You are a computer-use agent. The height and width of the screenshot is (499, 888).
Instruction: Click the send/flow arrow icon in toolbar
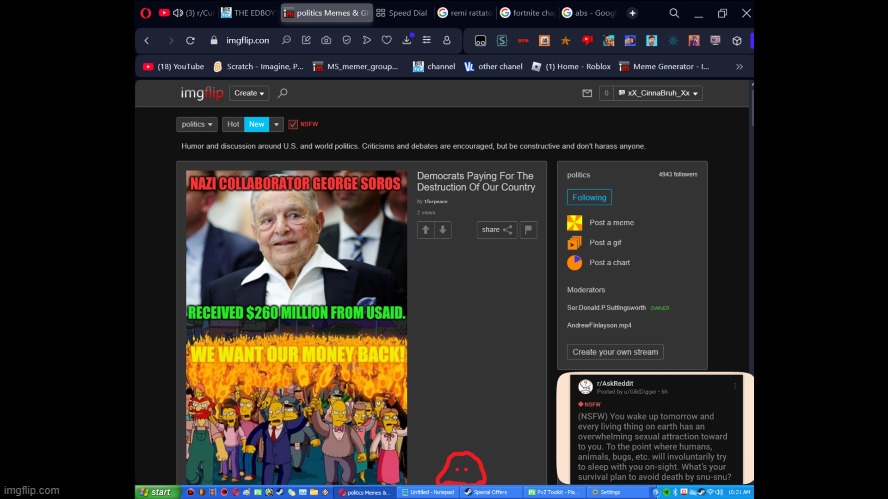coord(366,40)
